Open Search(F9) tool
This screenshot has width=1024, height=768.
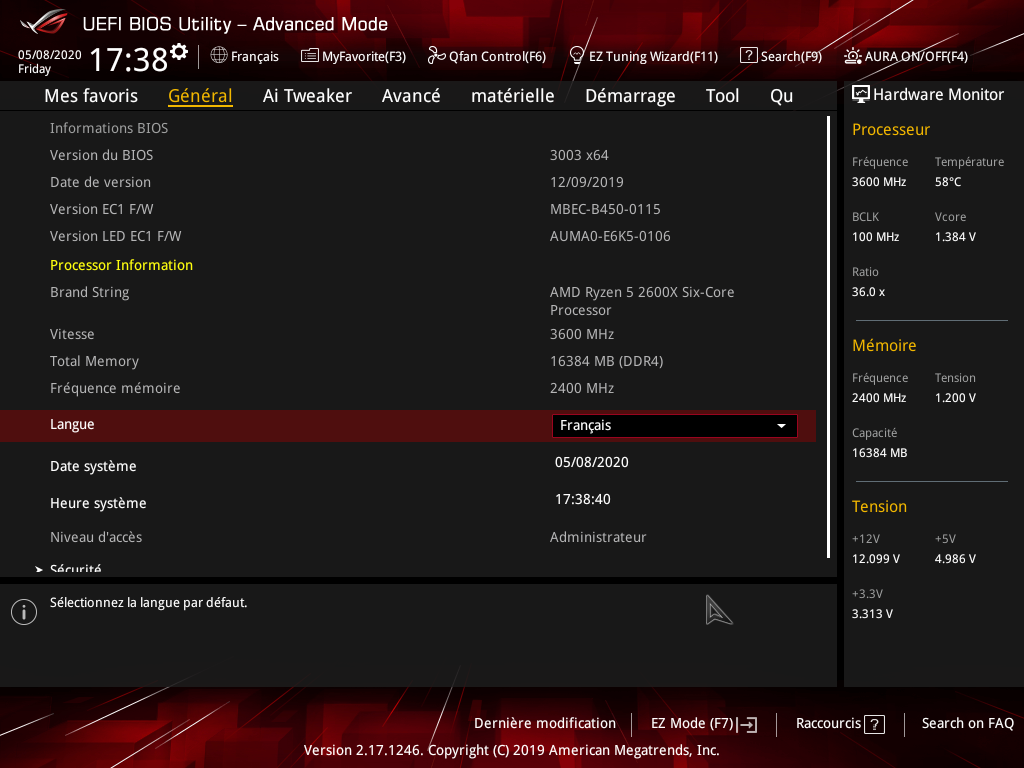[781, 56]
